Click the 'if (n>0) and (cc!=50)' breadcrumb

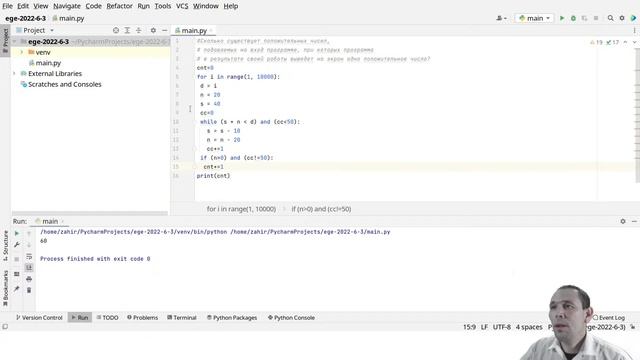[321, 209]
